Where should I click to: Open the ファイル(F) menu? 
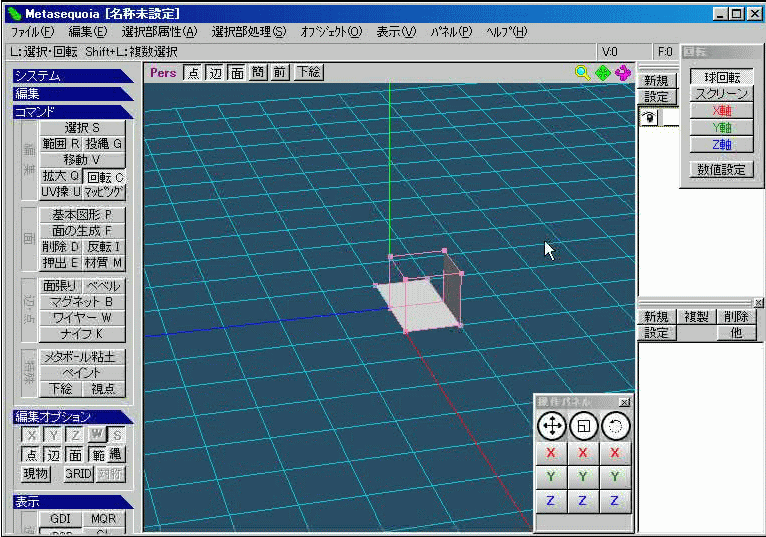(x=32, y=32)
